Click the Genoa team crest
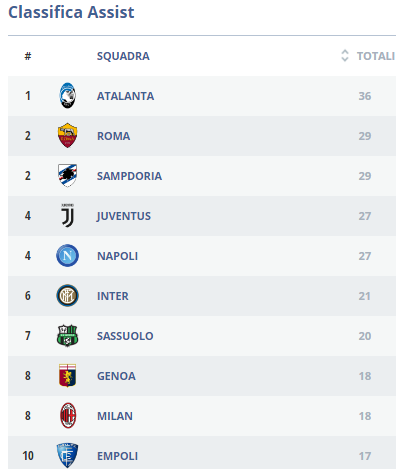Image resolution: width=396 pixels, height=469 pixels. point(67,376)
